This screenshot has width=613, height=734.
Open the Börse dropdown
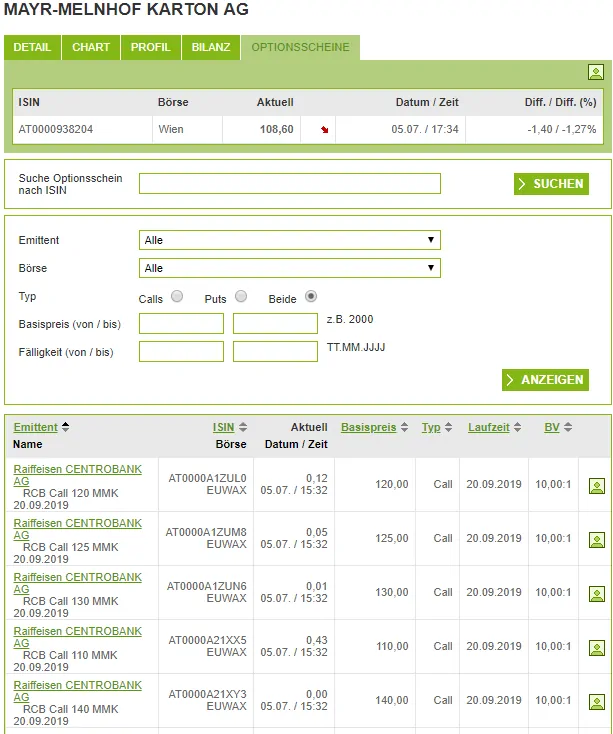(290, 268)
